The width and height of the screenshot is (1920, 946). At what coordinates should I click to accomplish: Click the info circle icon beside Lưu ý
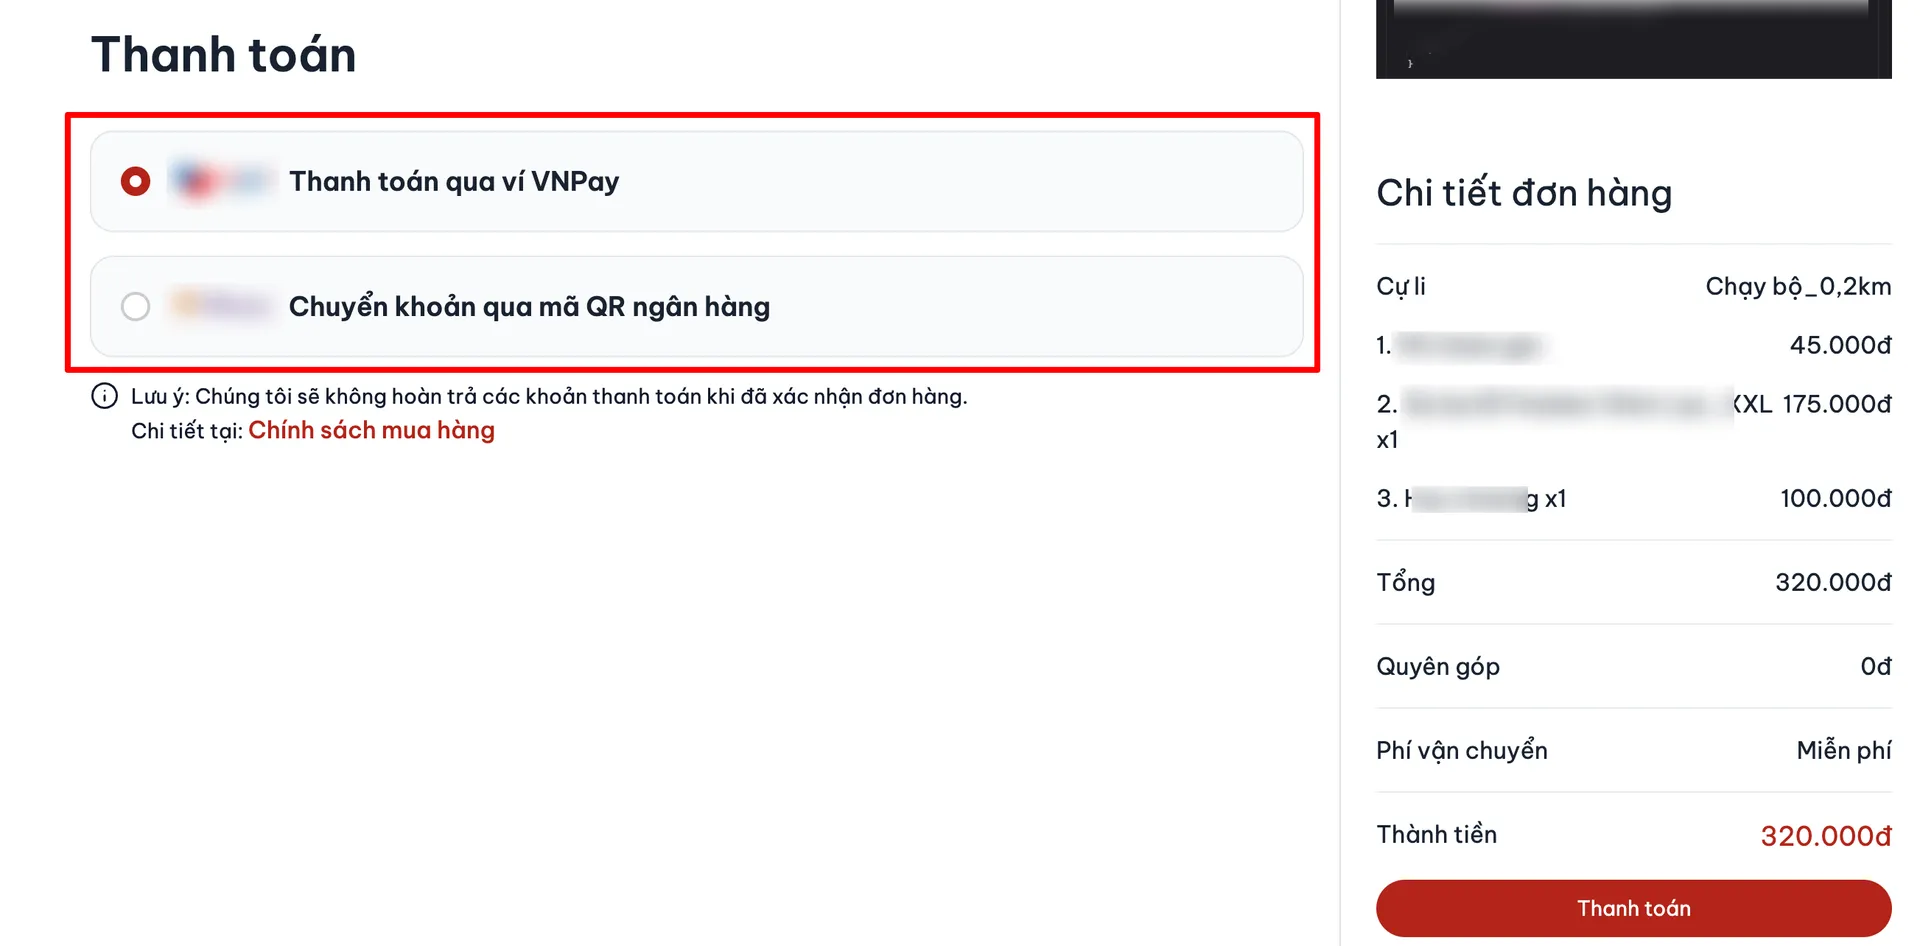point(104,396)
